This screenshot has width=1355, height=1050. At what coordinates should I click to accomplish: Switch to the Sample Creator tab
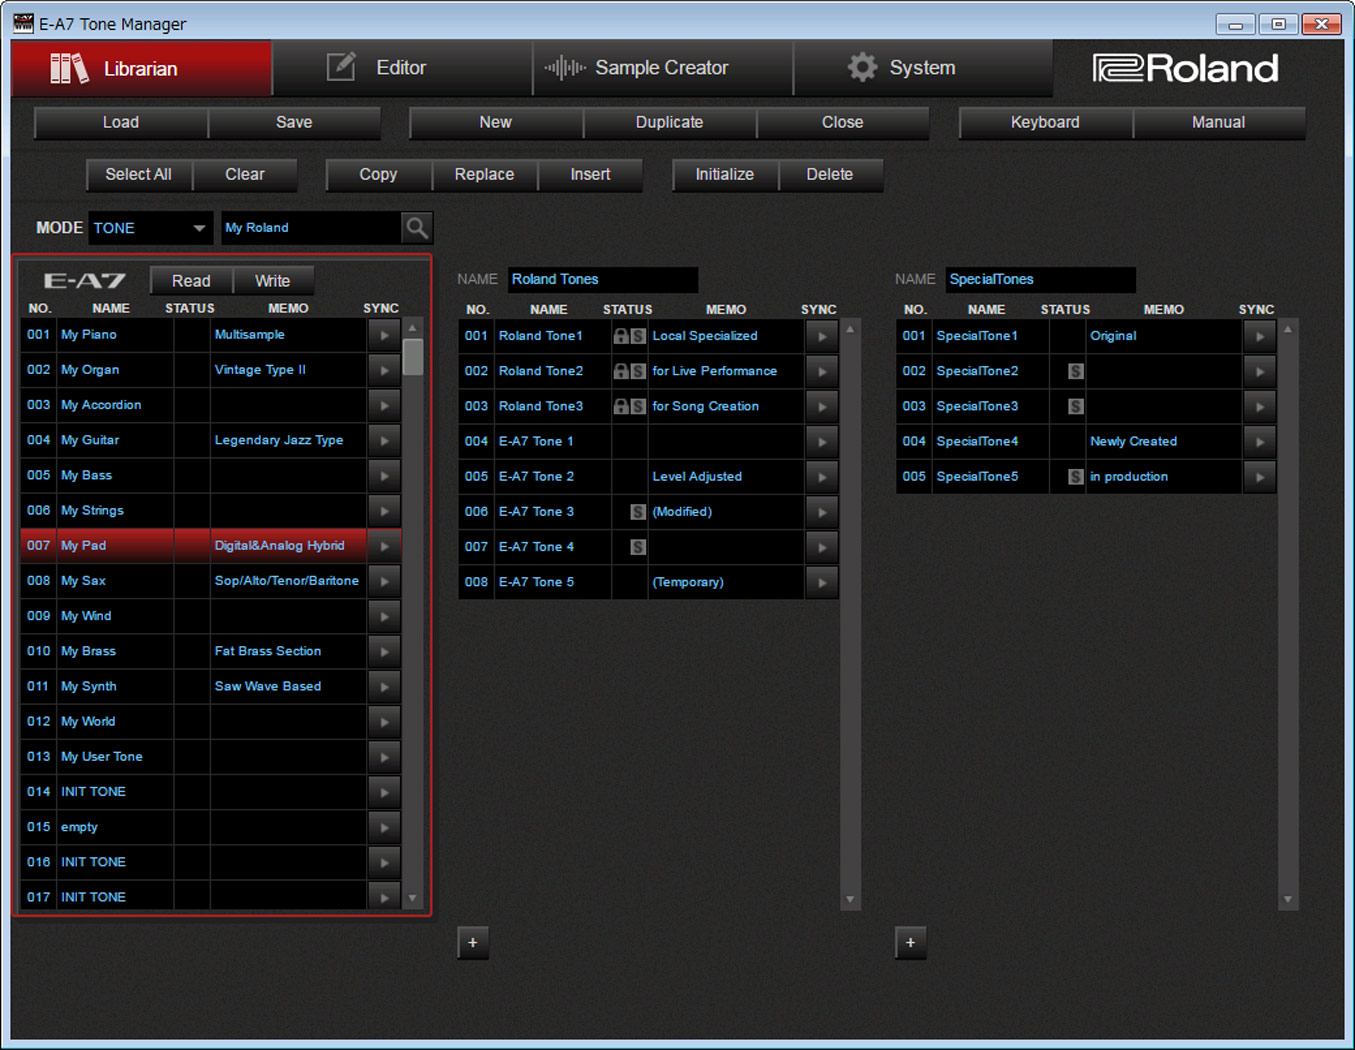click(x=663, y=68)
